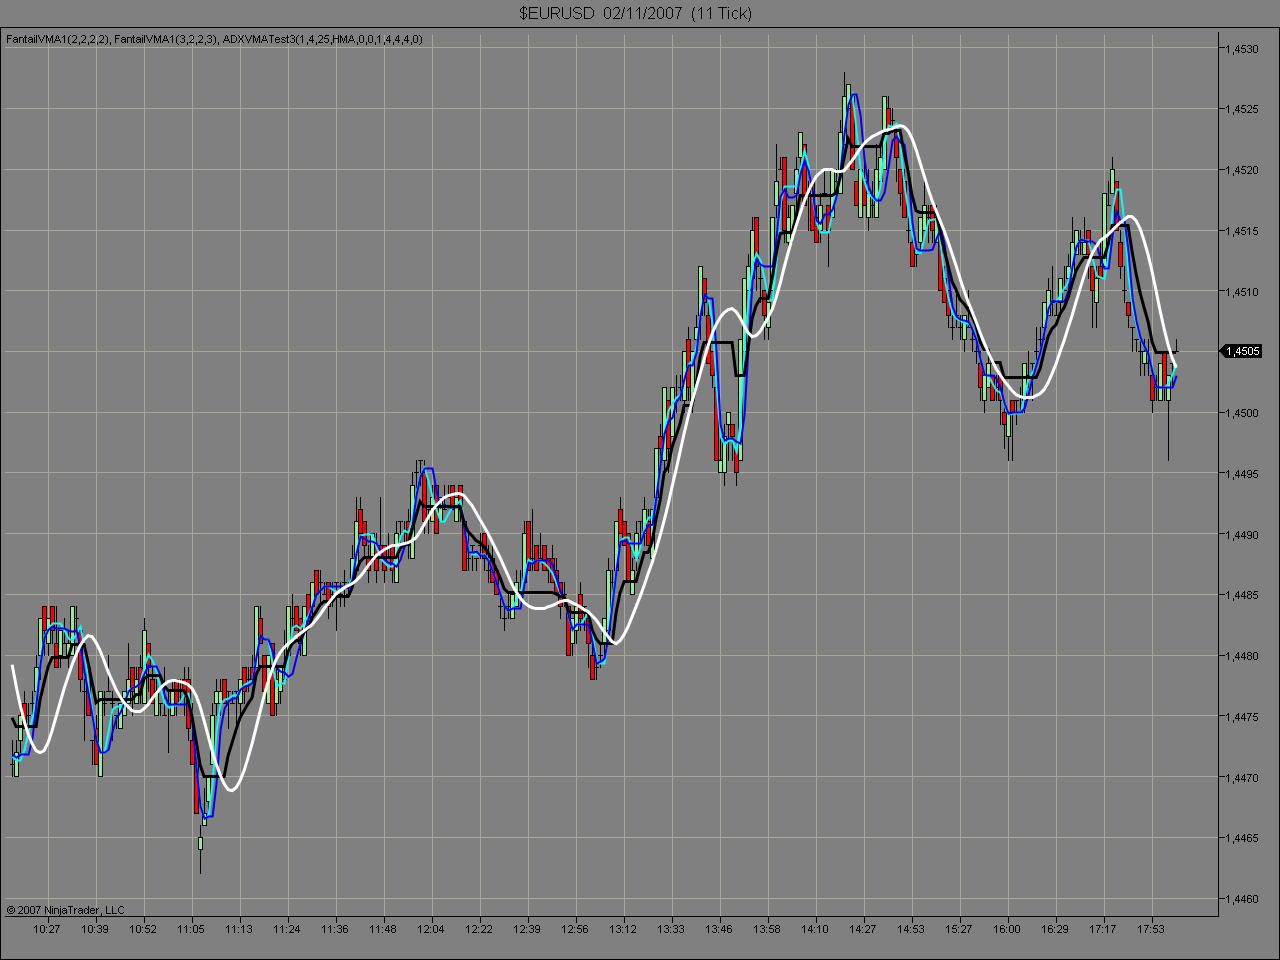Click the 1,4490 price axis label
The height and width of the screenshot is (960, 1280).
click(1243, 534)
